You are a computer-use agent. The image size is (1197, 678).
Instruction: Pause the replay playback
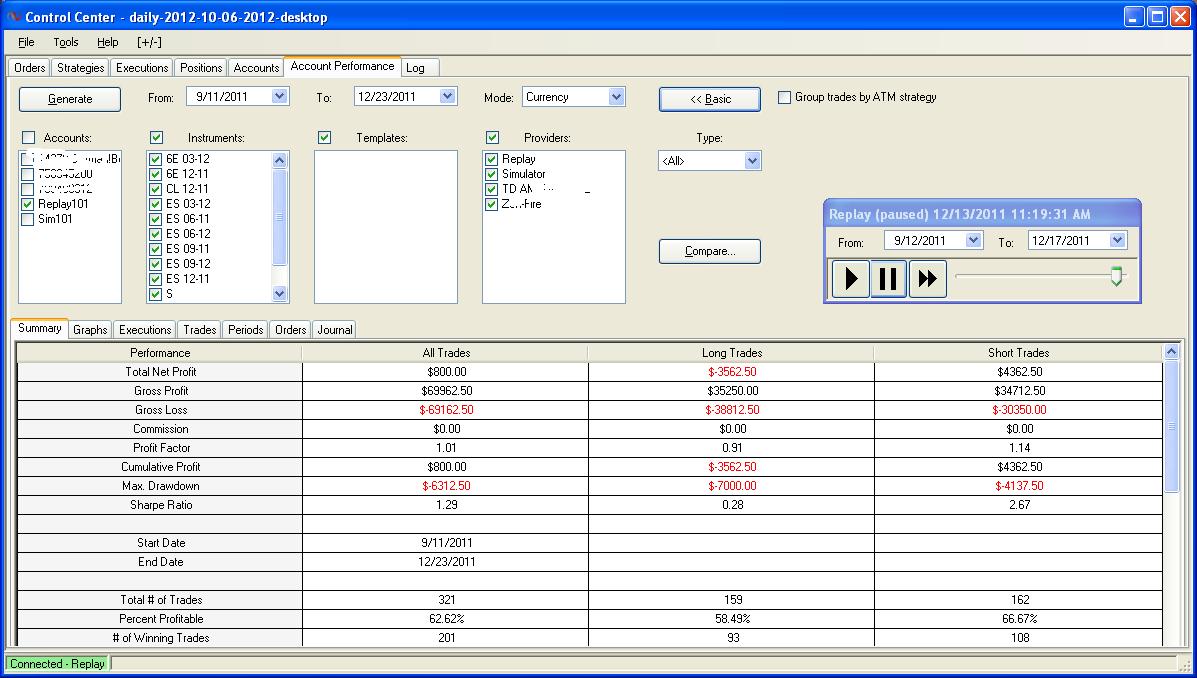point(888,279)
